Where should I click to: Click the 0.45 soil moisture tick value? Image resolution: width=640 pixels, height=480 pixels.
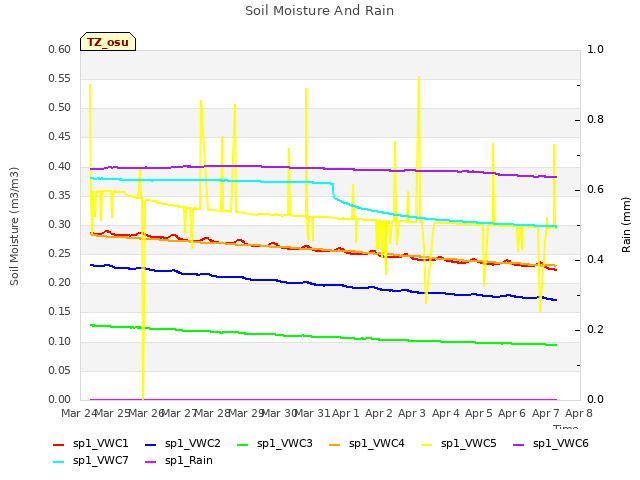[x=60, y=137]
